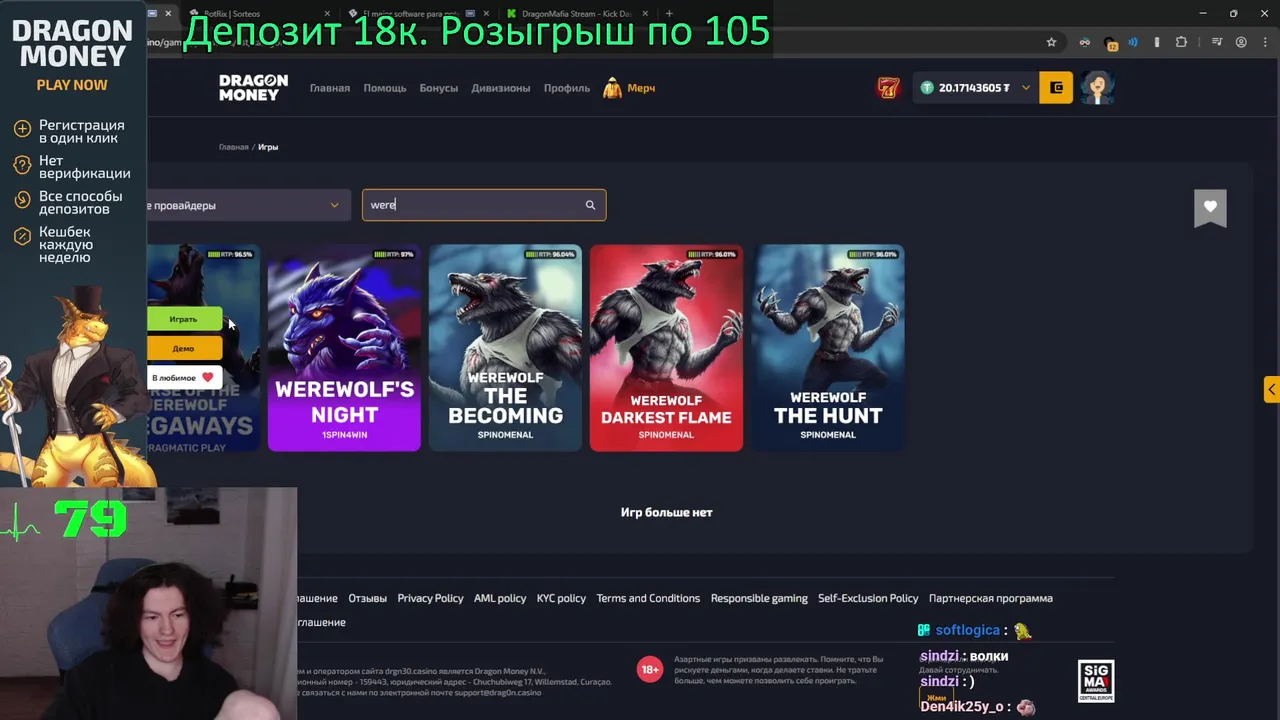
Task: Open Responsible gaming footer link
Action: point(759,598)
